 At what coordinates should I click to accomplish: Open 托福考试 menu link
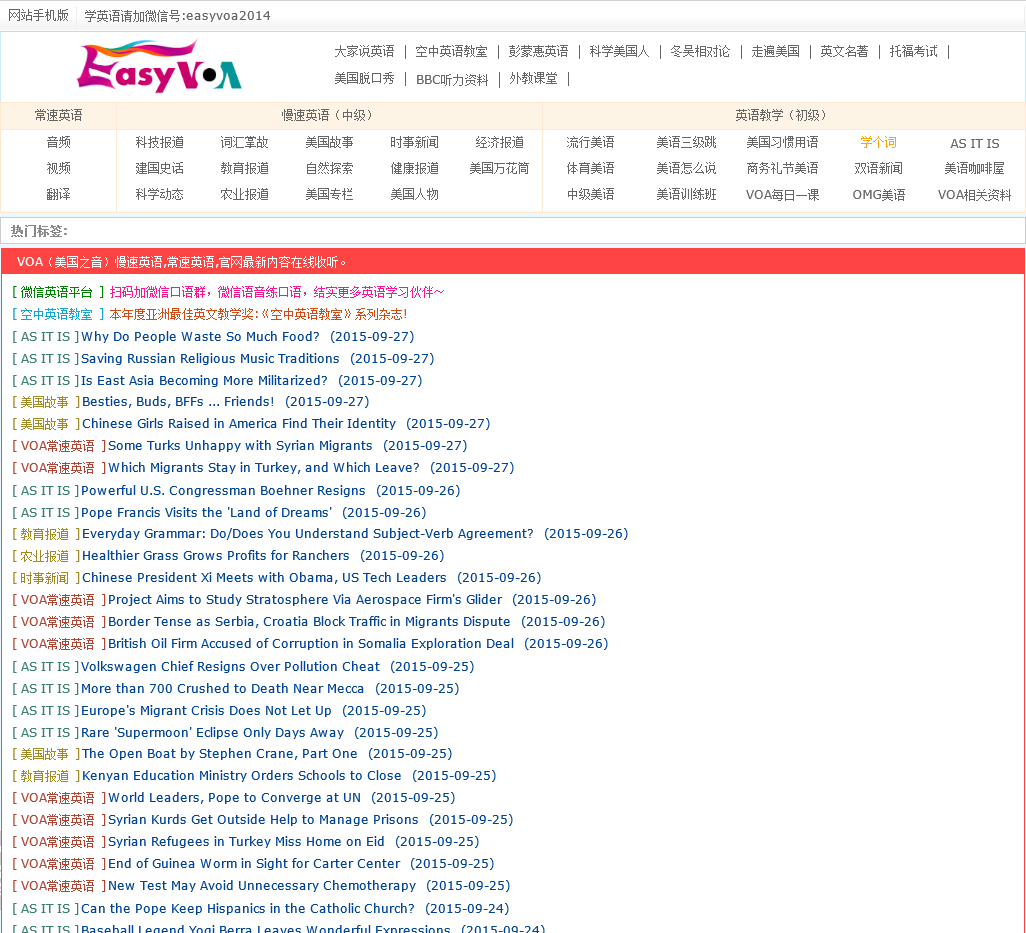(x=913, y=52)
